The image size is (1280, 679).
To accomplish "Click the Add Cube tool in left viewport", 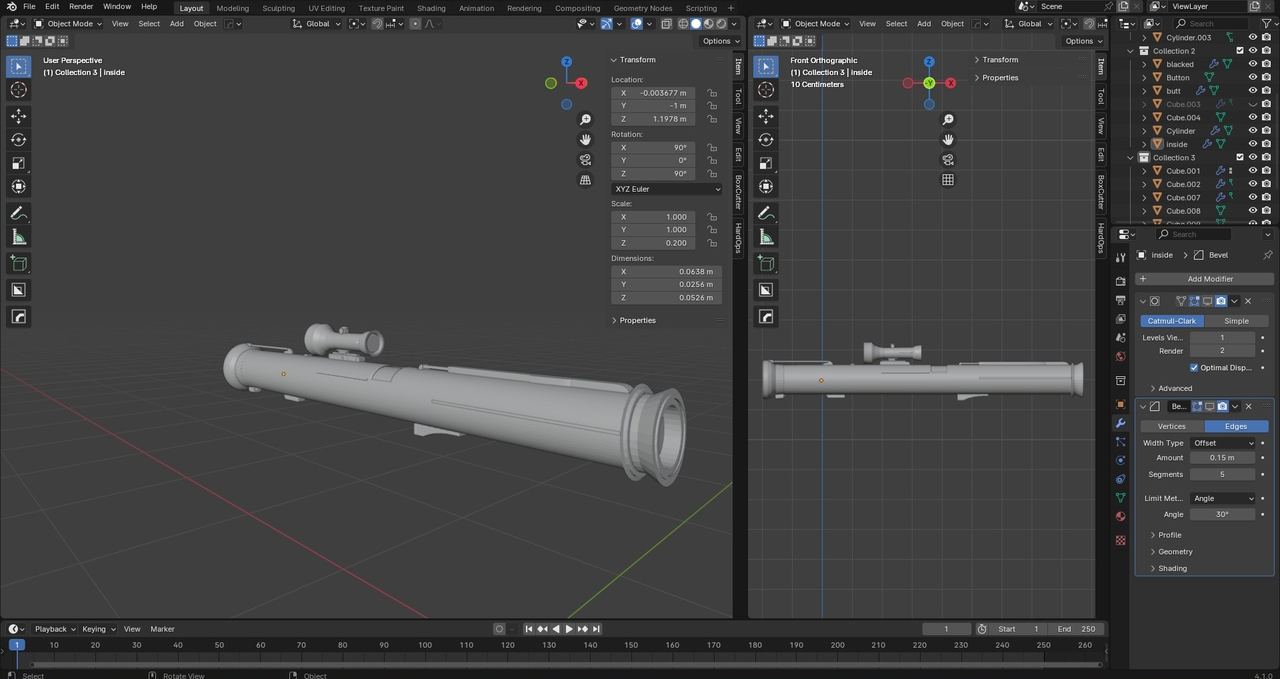I will [x=18, y=263].
